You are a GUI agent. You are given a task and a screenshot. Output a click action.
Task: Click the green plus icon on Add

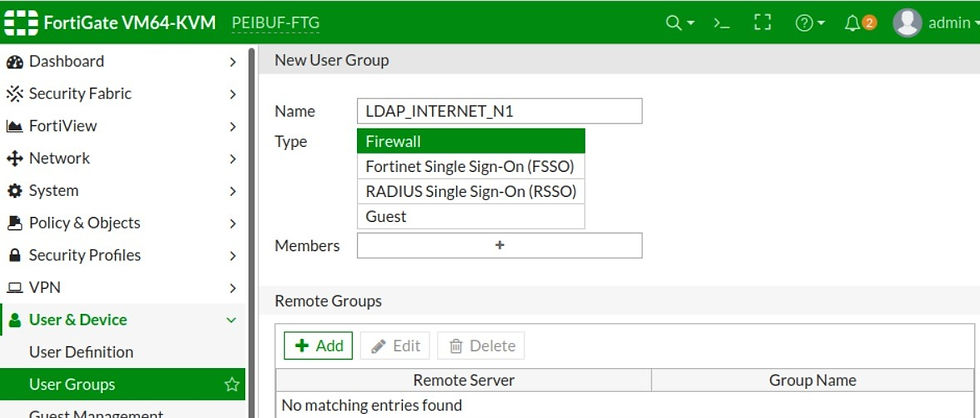click(x=302, y=346)
